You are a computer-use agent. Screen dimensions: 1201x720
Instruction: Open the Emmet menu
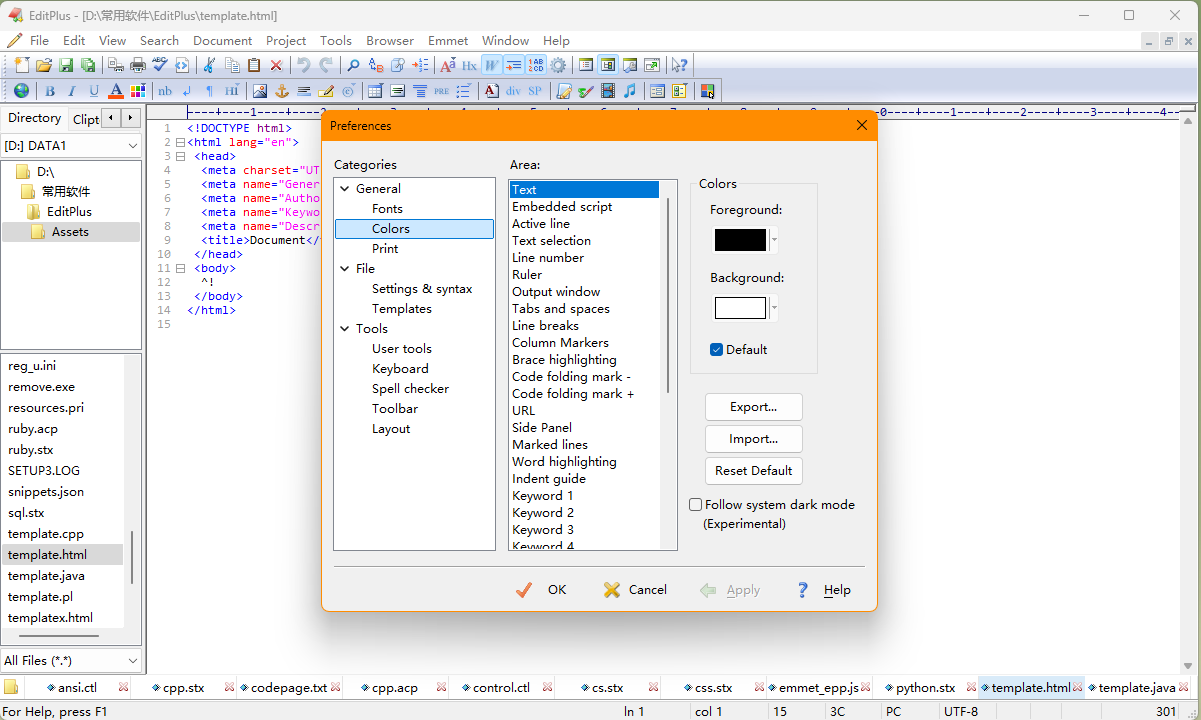pos(448,41)
